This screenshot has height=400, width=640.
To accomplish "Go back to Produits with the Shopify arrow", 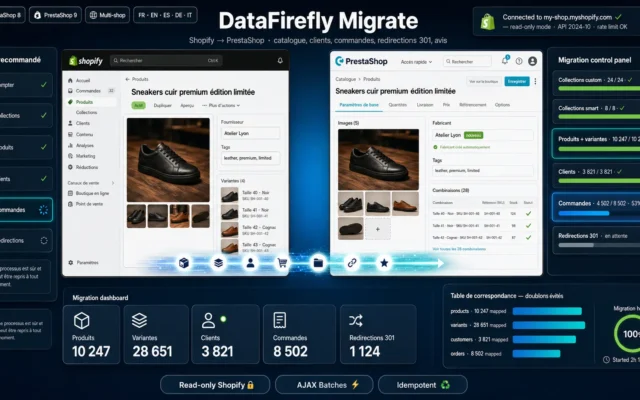I will click(127, 79).
